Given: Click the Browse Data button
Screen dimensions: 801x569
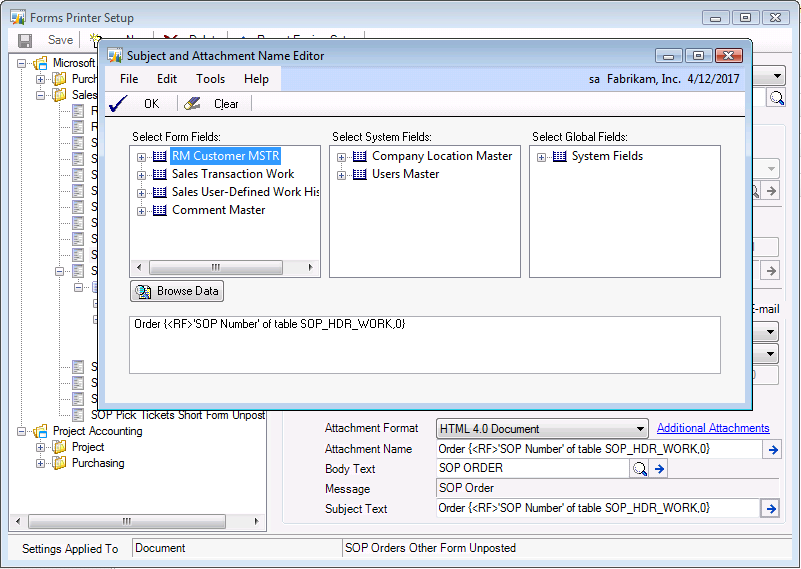Looking at the screenshot, I should [x=177, y=291].
